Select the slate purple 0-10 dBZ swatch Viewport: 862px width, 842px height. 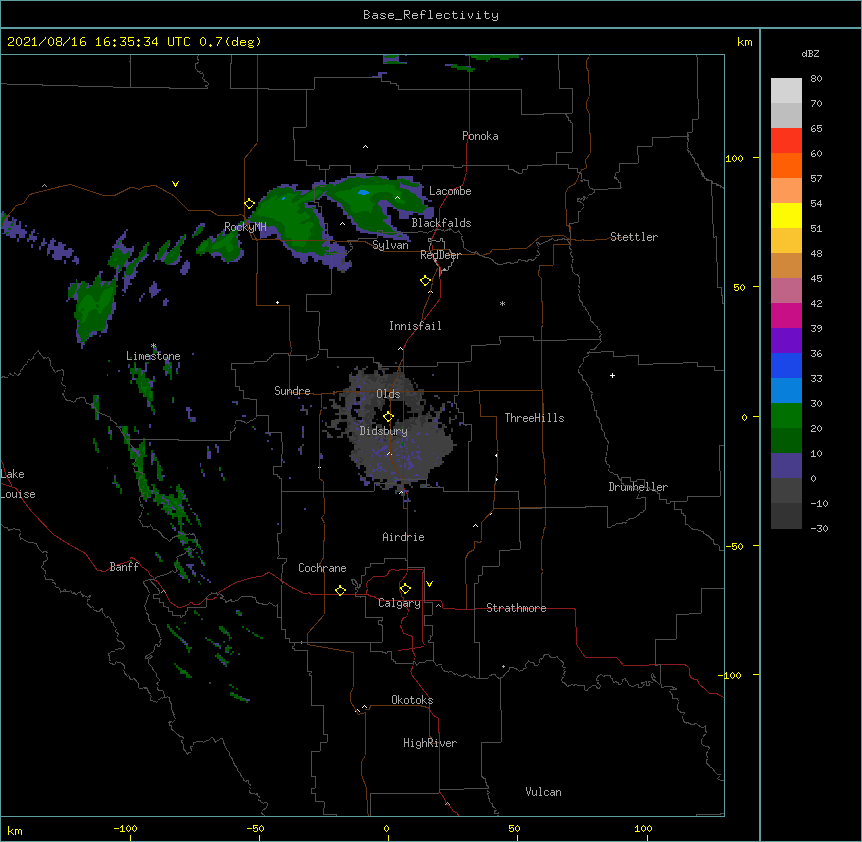[x=786, y=466]
